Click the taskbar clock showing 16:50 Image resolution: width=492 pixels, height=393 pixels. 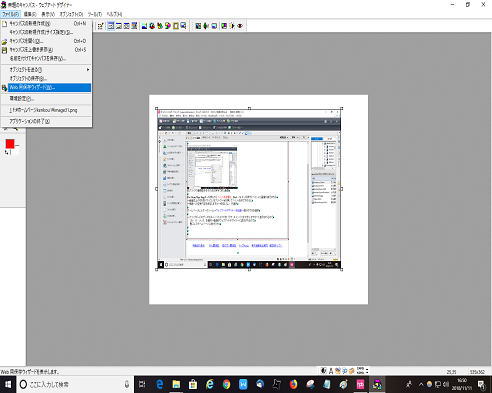[462, 385]
